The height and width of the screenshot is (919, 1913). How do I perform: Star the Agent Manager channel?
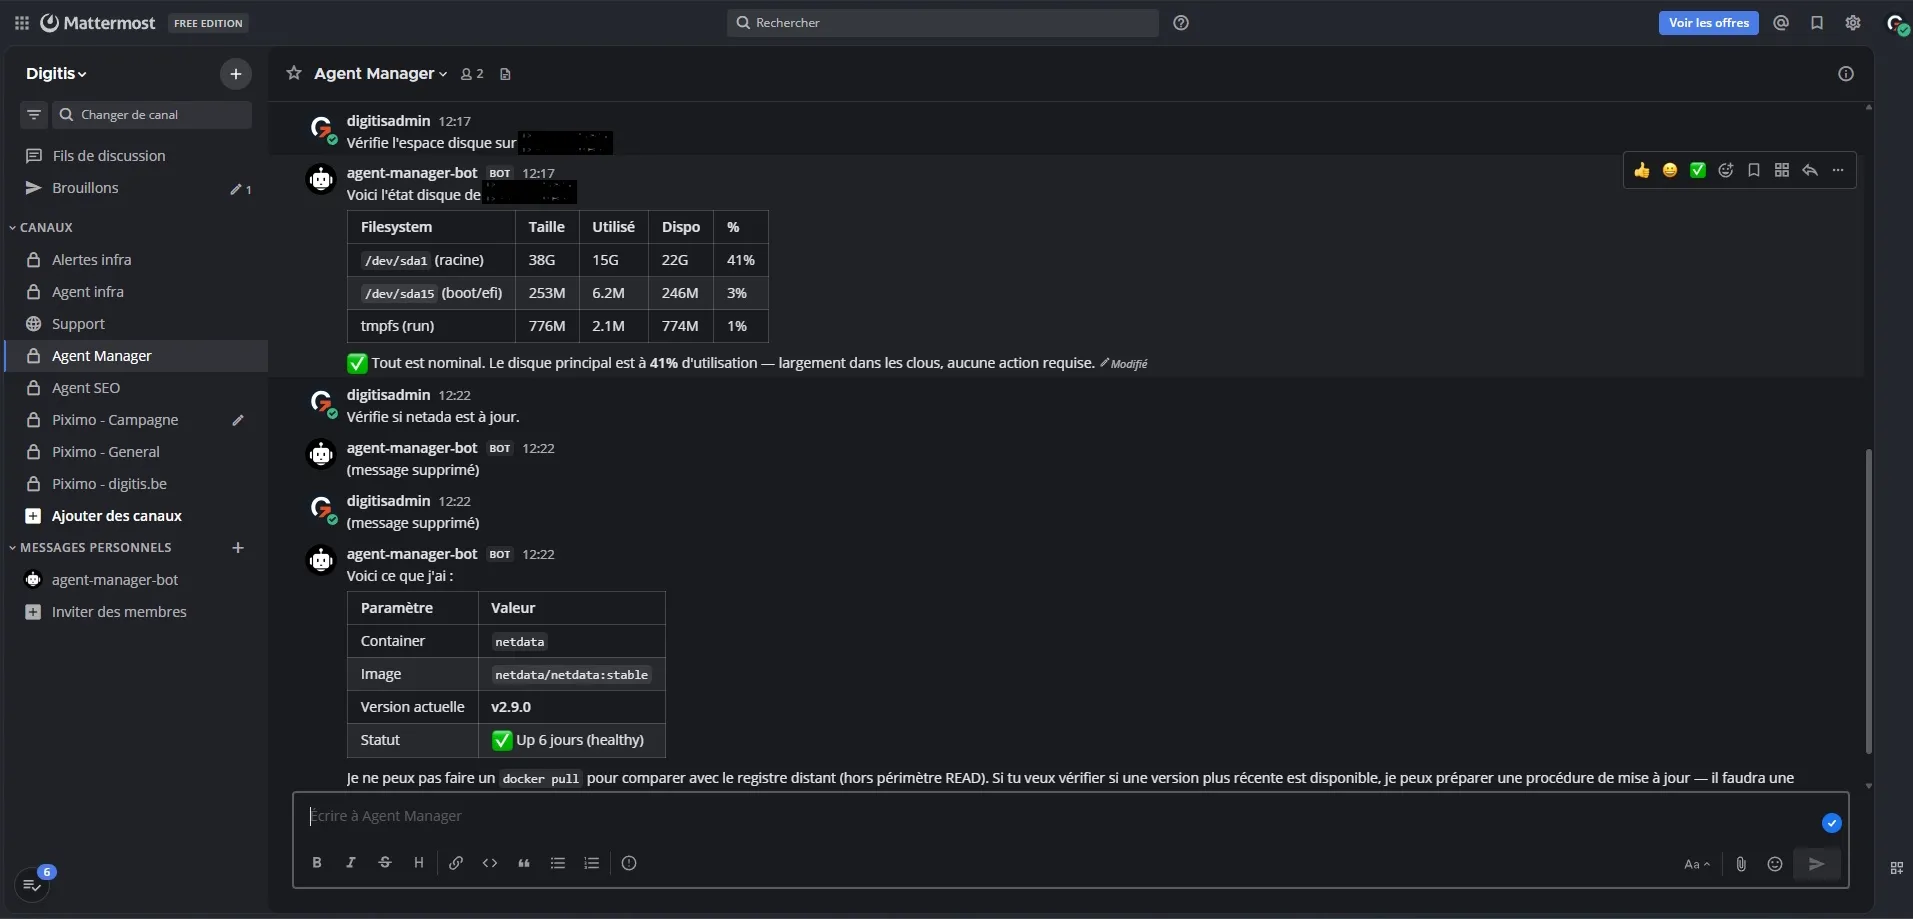pos(293,73)
